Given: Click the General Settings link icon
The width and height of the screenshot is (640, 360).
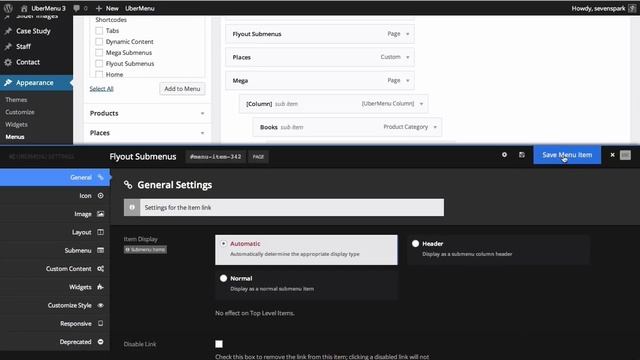Looking at the screenshot, I should click(128, 185).
